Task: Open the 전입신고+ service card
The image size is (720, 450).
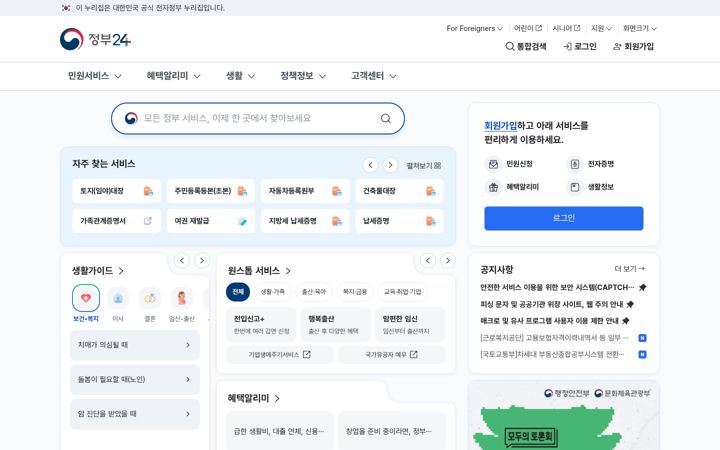Action: [261, 325]
